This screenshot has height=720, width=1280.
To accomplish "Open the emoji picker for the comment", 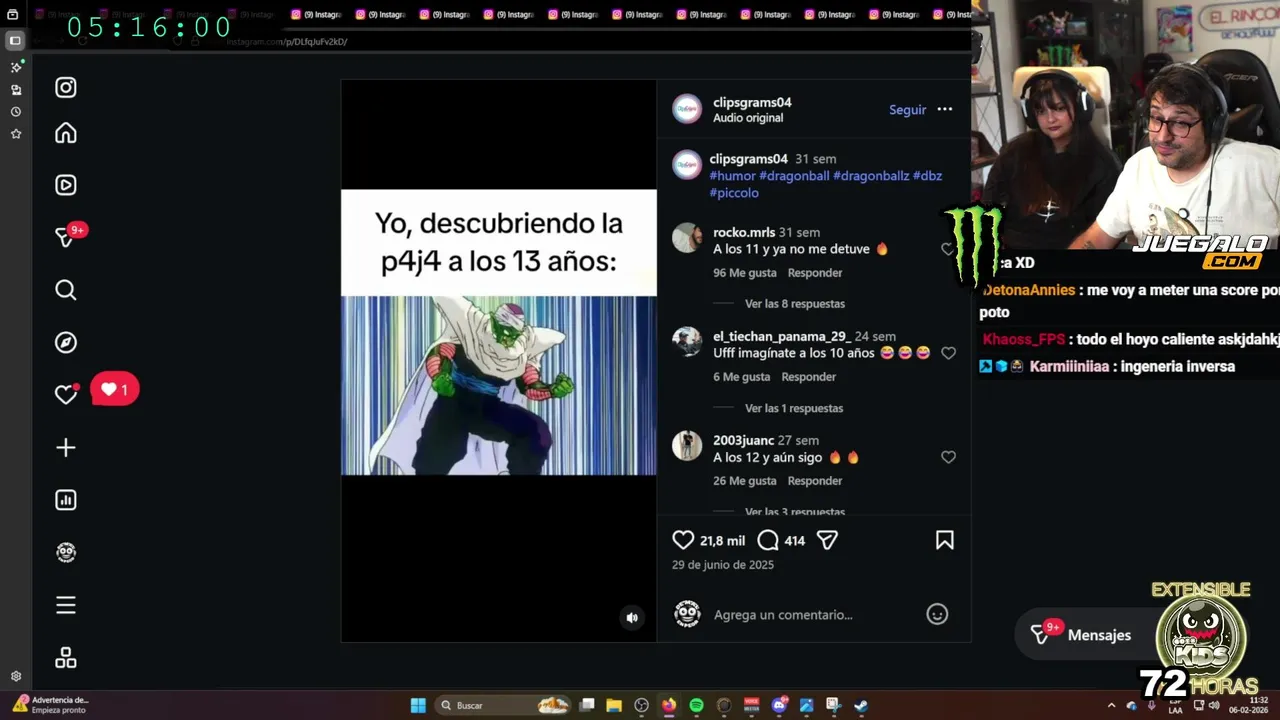I will click(x=937, y=614).
